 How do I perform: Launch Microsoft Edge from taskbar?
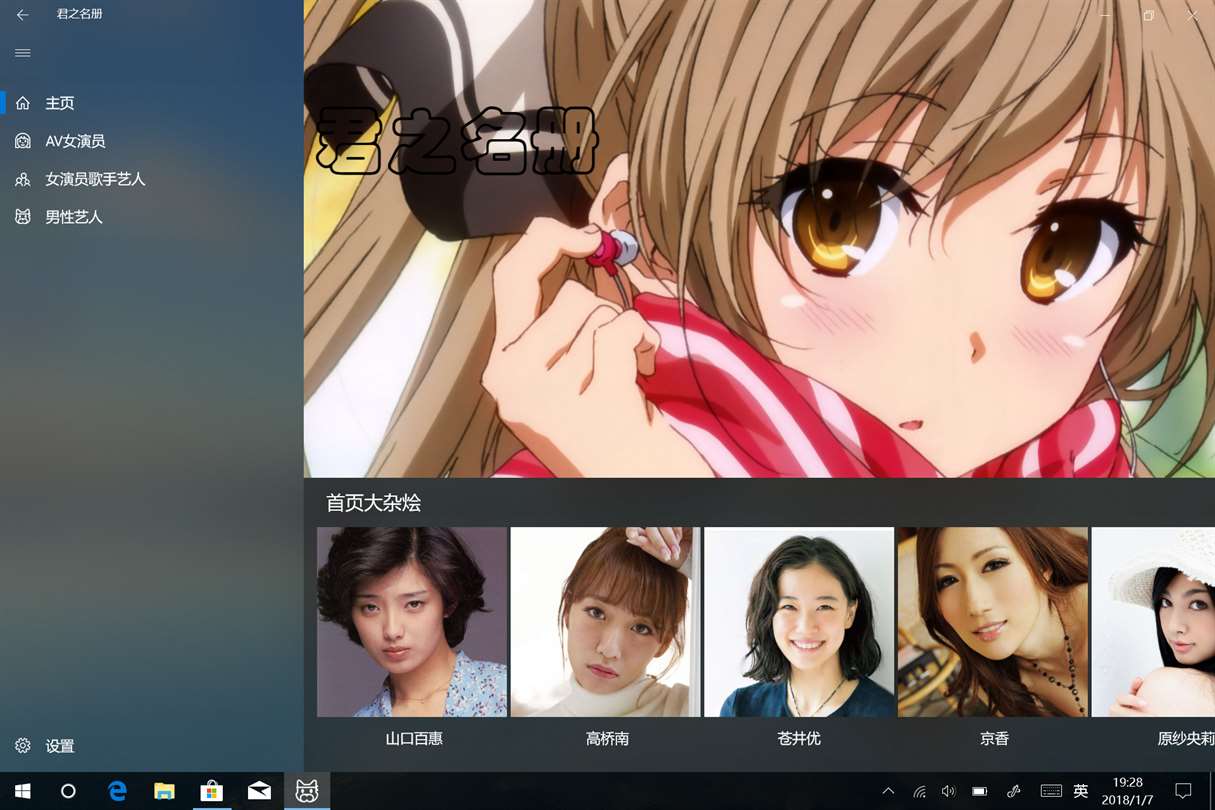[117, 791]
